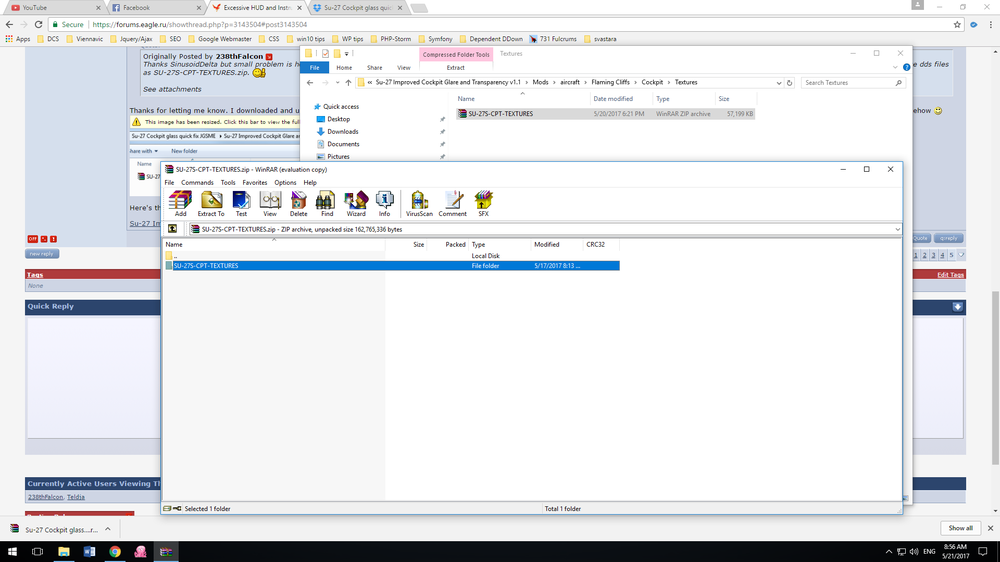The width and height of the screenshot is (1000, 562).
Task: Click the forum new reply button
Action: point(43,253)
